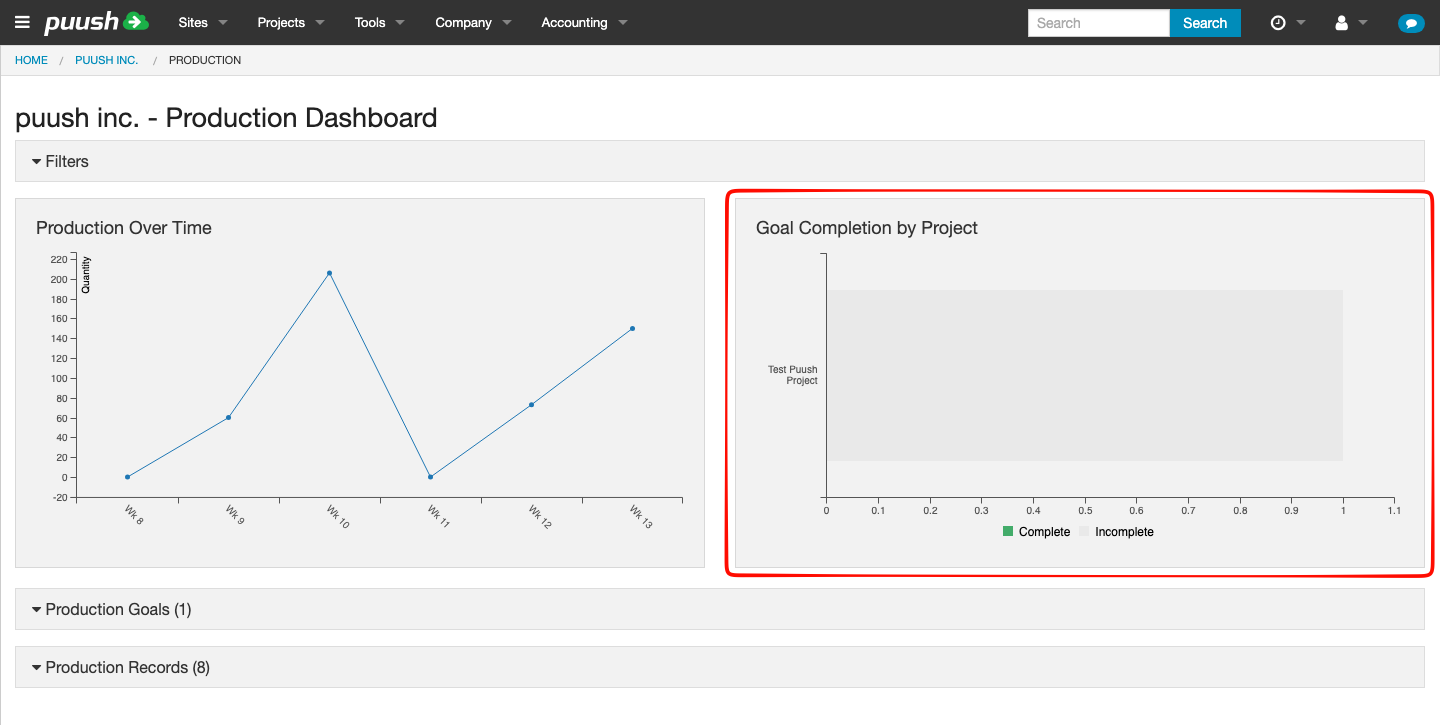Image resolution: width=1440 pixels, height=725 pixels.
Task: Open the navigation hamburger menu
Action: pyautogui.click(x=22, y=22)
